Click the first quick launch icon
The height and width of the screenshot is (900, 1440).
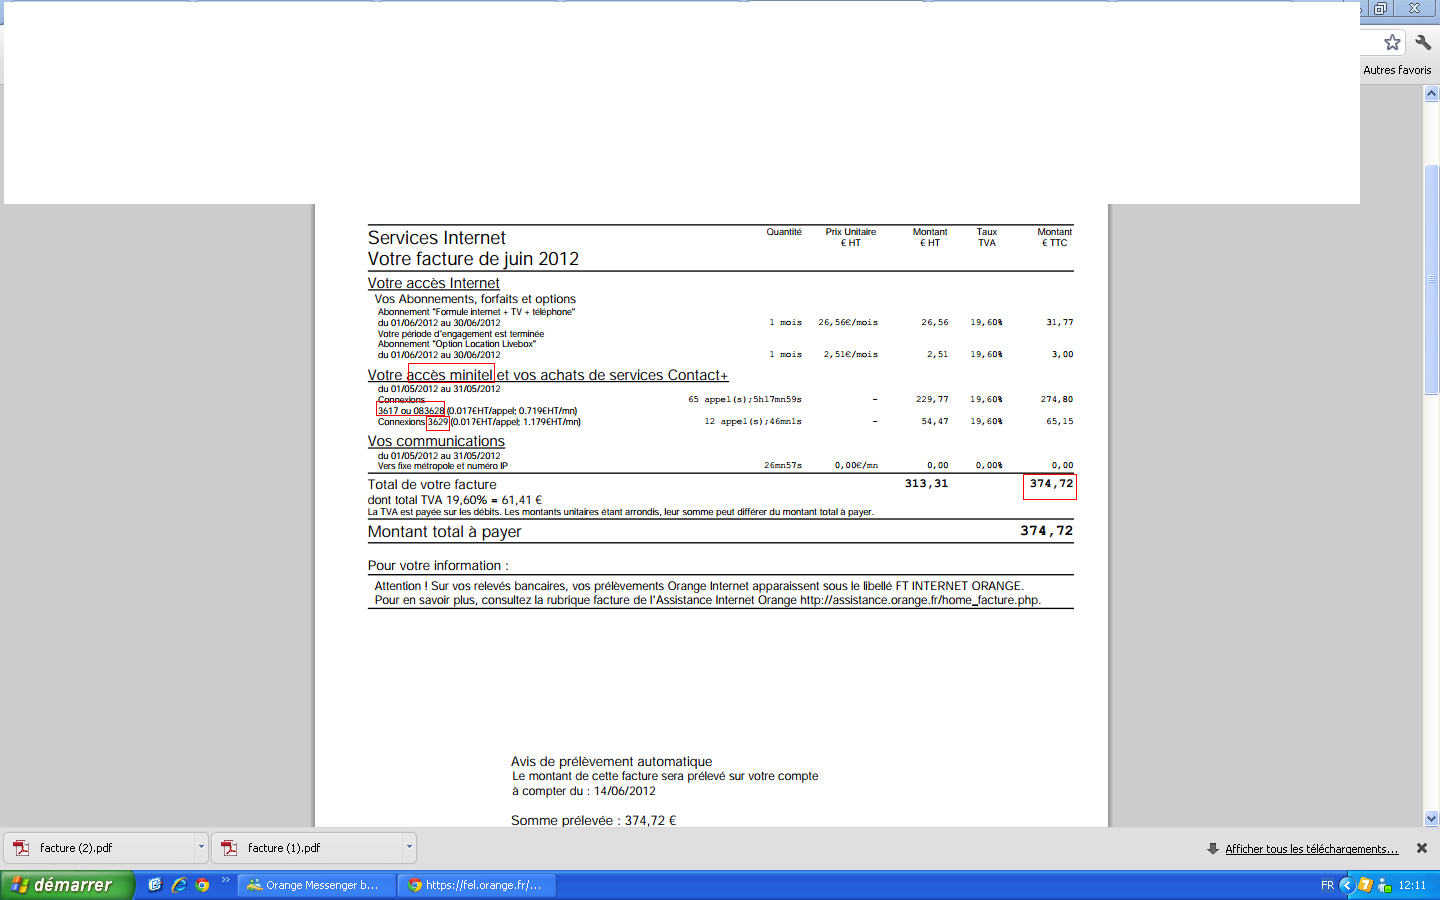point(155,885)
